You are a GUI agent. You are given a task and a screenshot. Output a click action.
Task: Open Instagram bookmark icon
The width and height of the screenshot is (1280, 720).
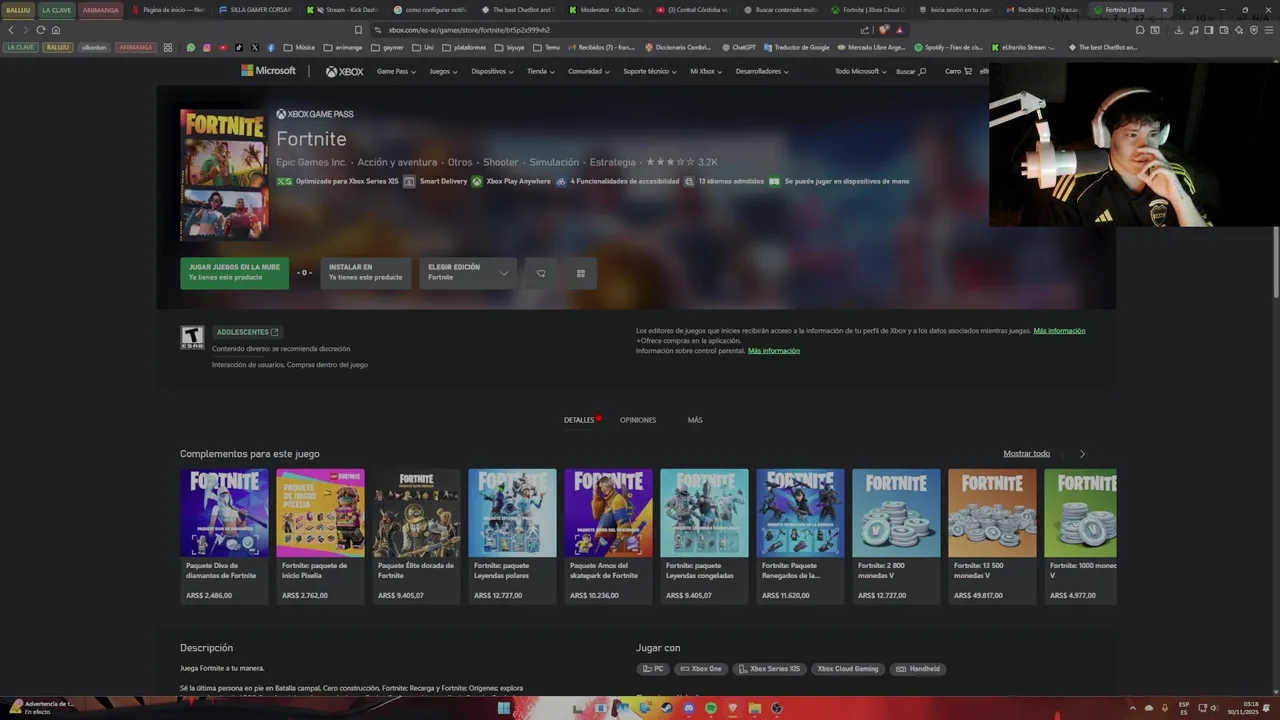[x=207, y=47]
